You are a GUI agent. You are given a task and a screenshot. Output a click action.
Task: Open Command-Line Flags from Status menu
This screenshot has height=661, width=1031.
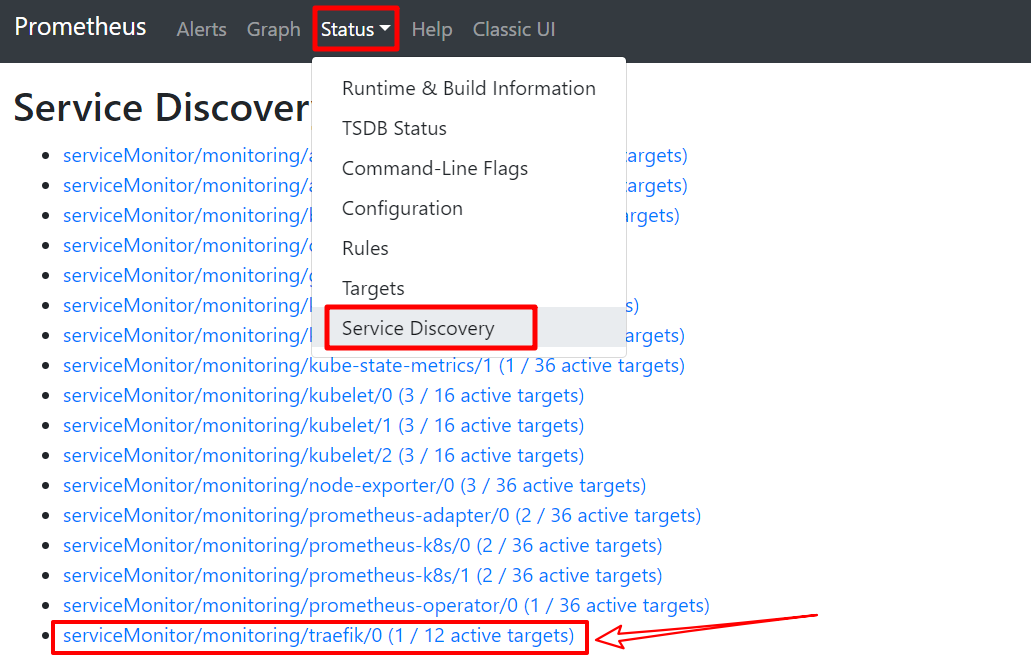click(x=434, y=168)
